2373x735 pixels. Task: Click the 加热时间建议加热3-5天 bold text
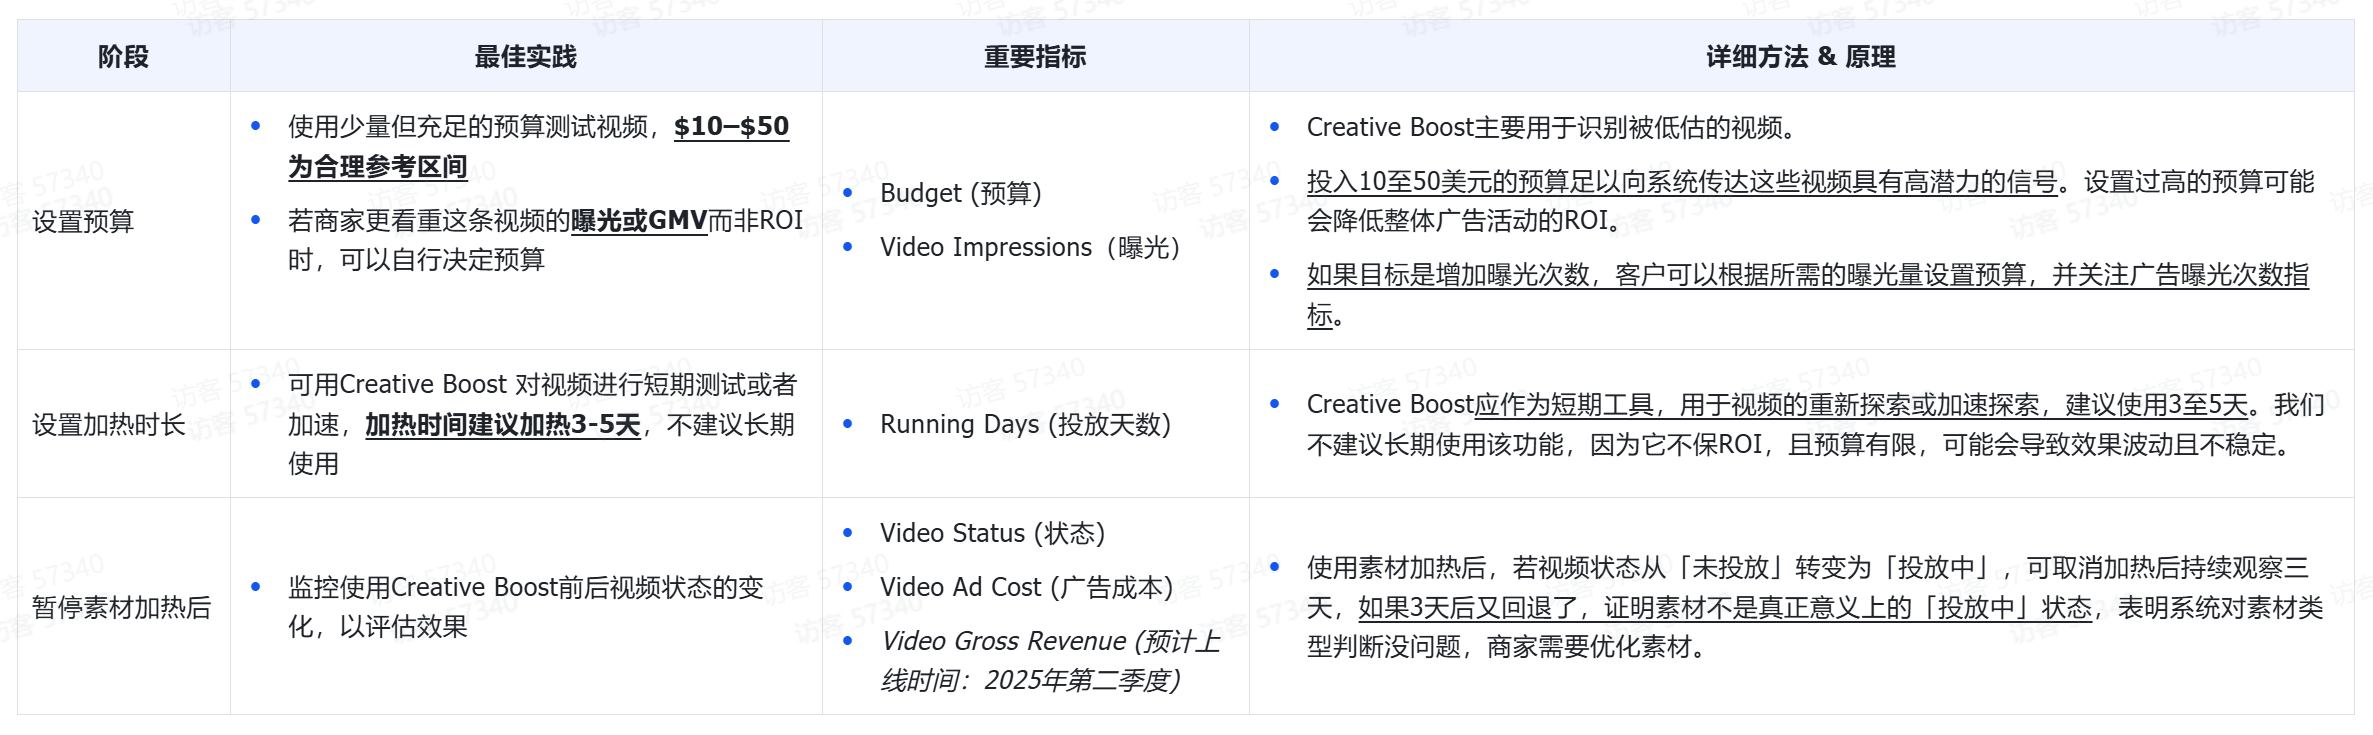[x=502, y=425]
